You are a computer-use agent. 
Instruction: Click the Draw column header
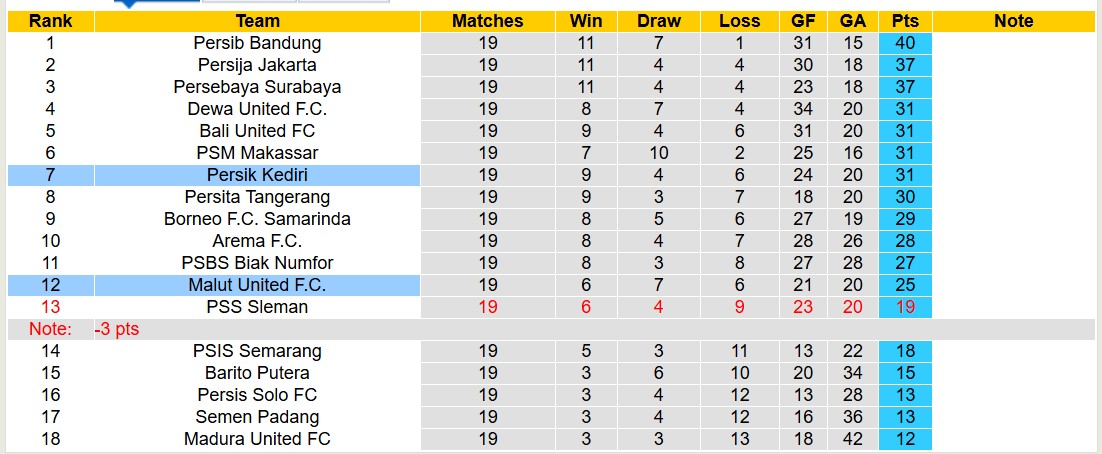pyautogui.click(x=659, y=21)
